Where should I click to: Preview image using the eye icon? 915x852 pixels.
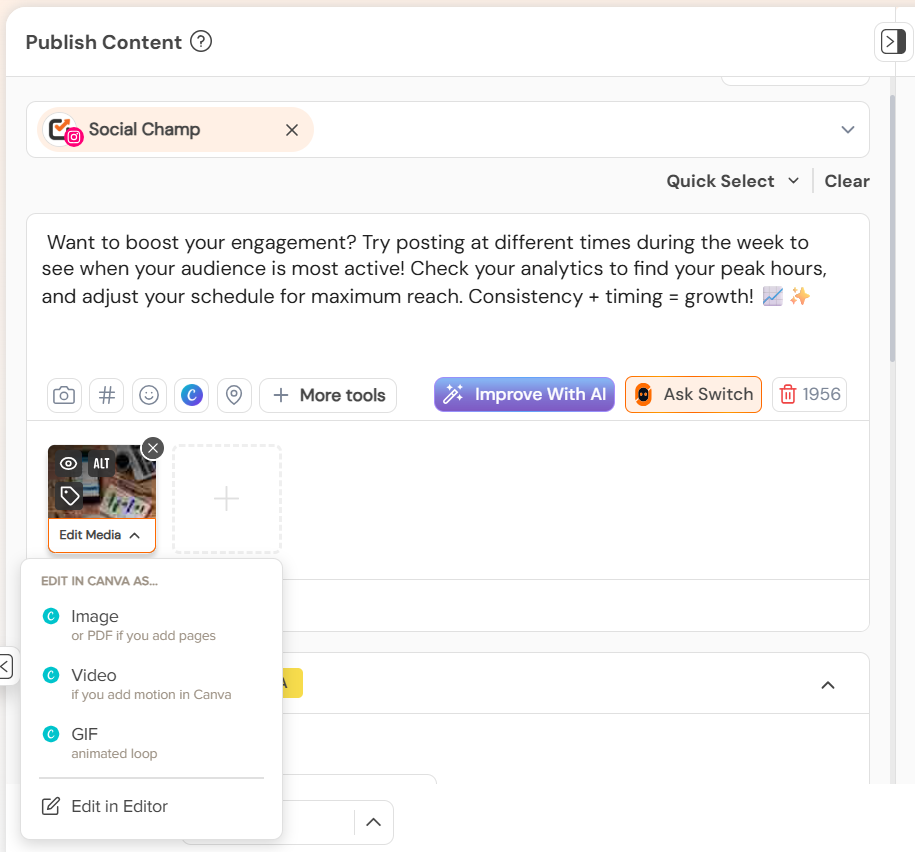[x=69, y=464]
